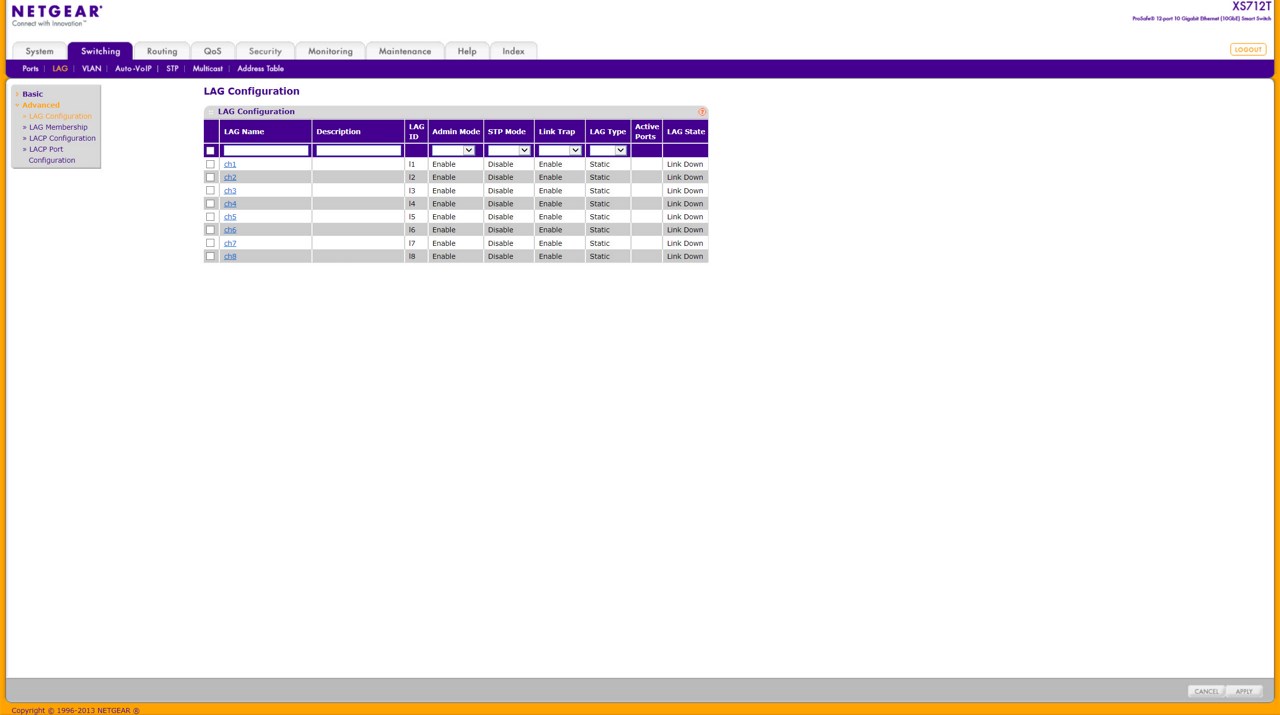Open the Help tab
This screenshot has height=715, width=1280.
coord(467,51)
